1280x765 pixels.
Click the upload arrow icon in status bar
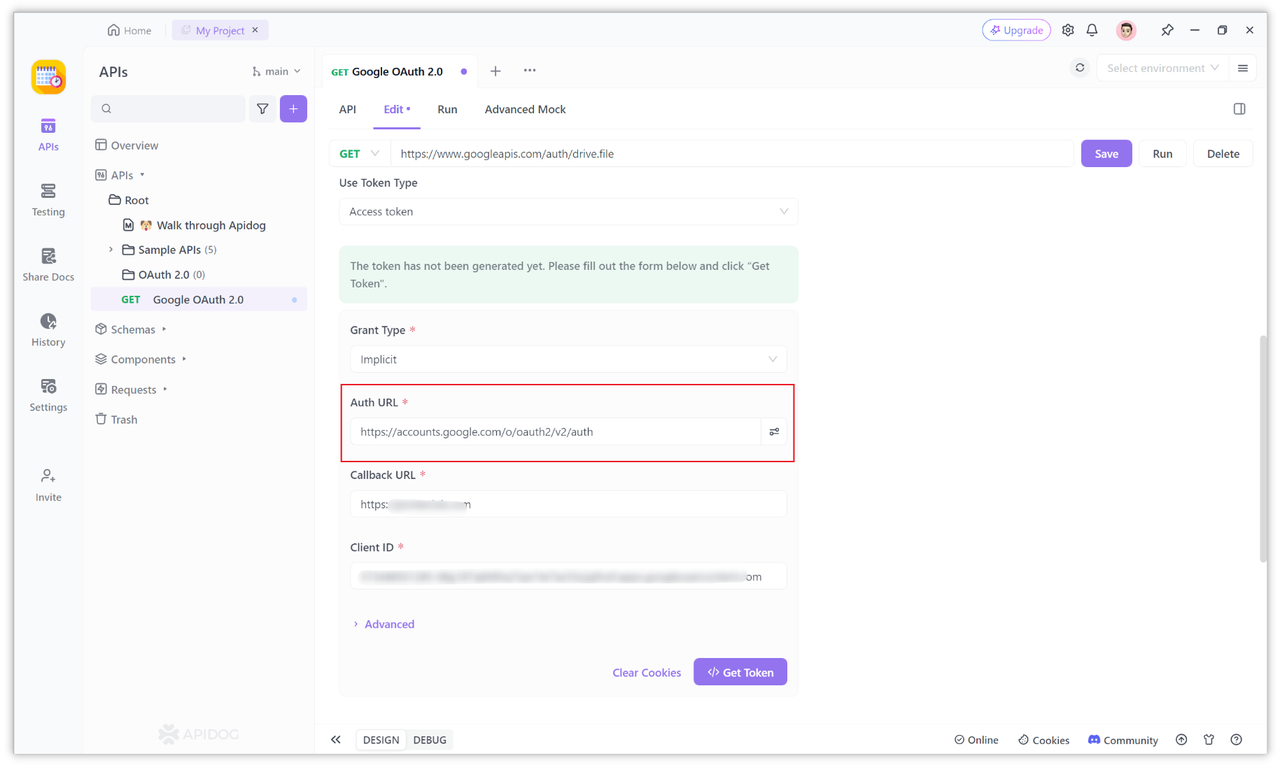click(x=1181, y=740)
